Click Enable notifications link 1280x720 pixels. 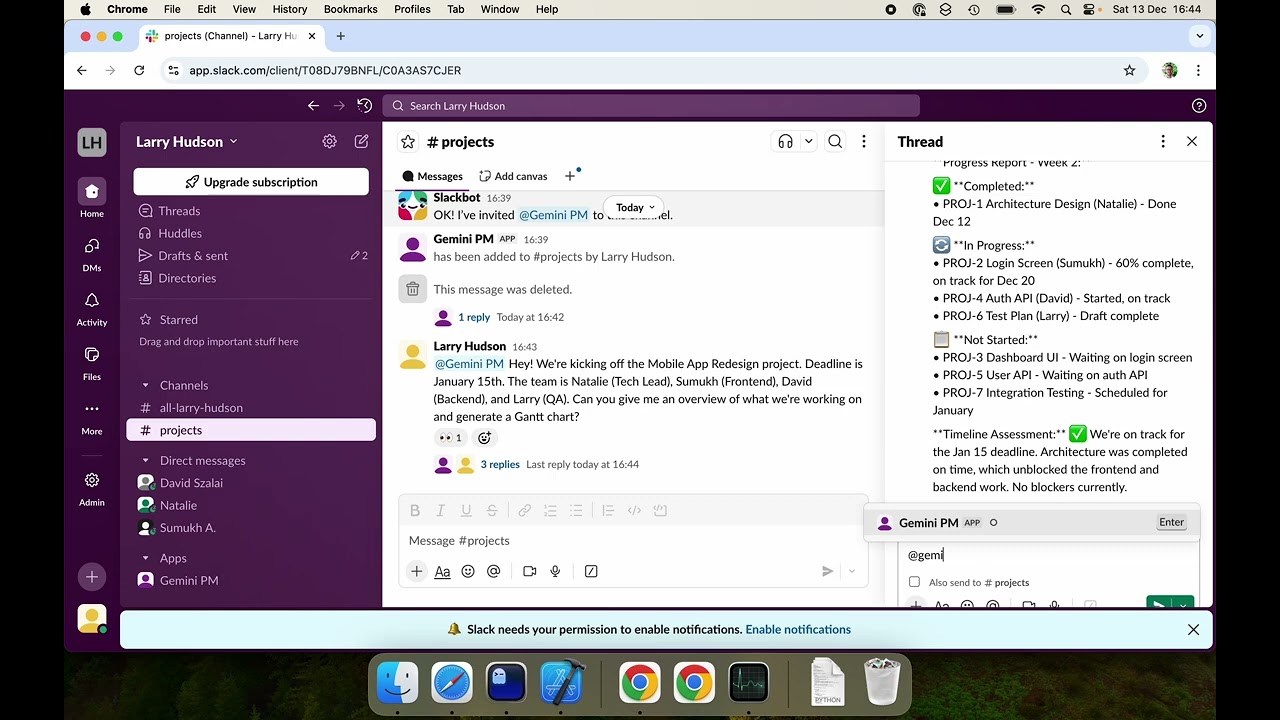point(798,630)
